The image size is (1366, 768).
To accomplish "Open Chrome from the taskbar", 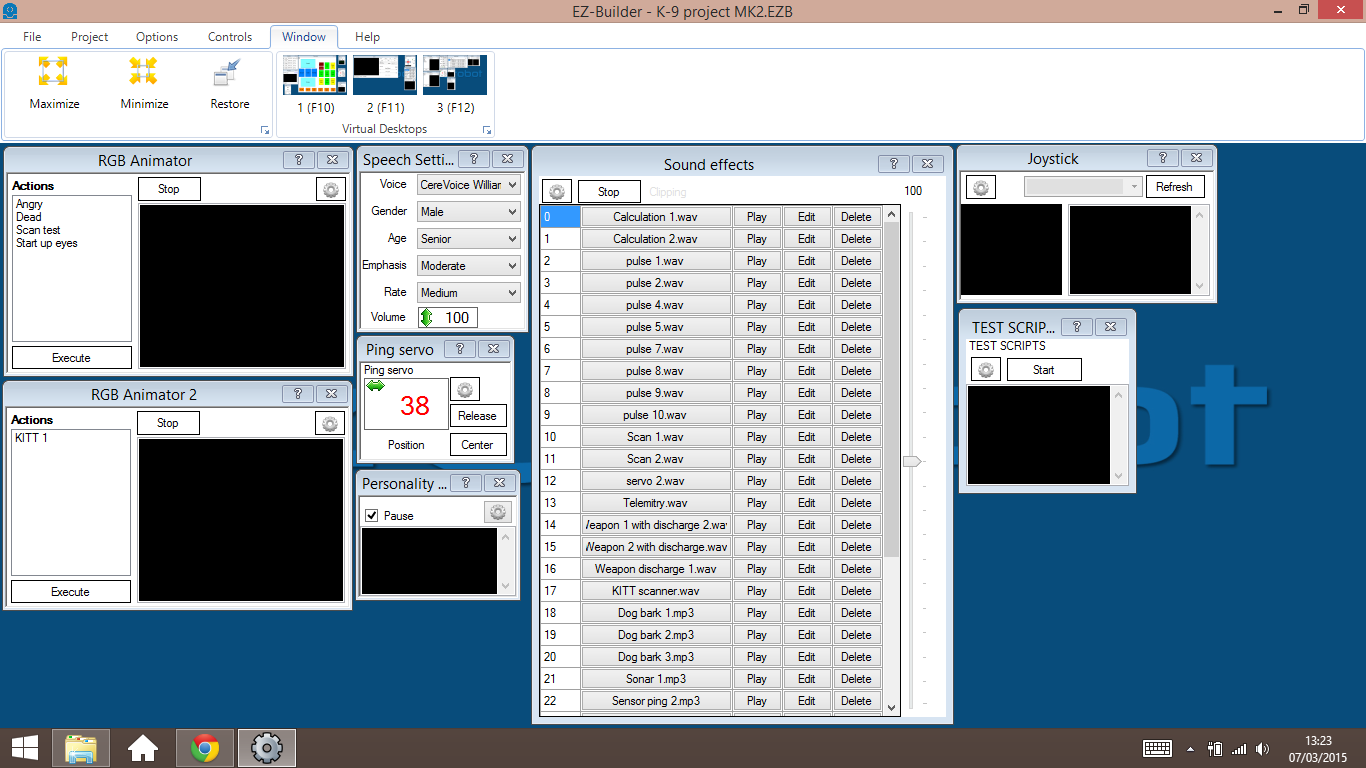I will tap(204, 747).
